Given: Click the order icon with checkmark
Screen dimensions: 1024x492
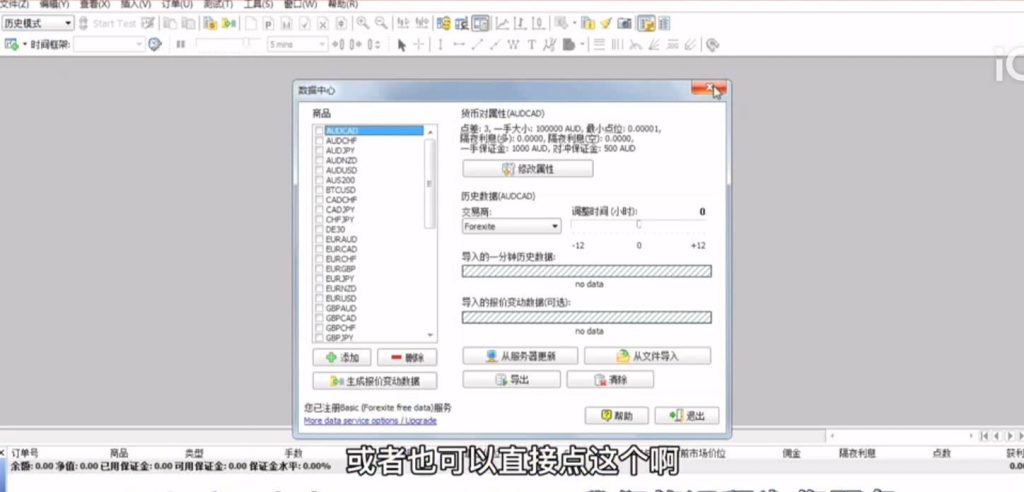Looking at the screenshot, I should point(305,24).
